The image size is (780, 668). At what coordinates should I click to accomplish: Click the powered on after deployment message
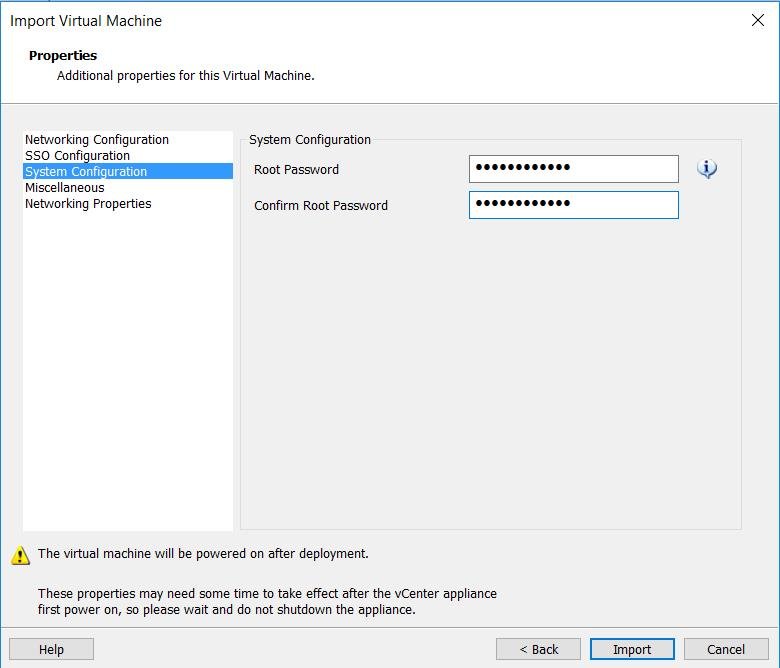coord(203,554)
